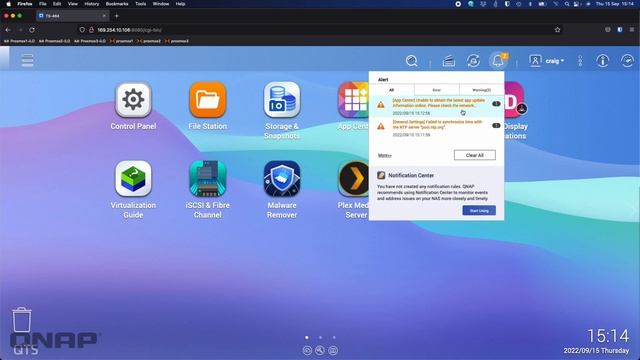
Task: Open the Firefox hamburger application menu
Action: click(632, 30)
